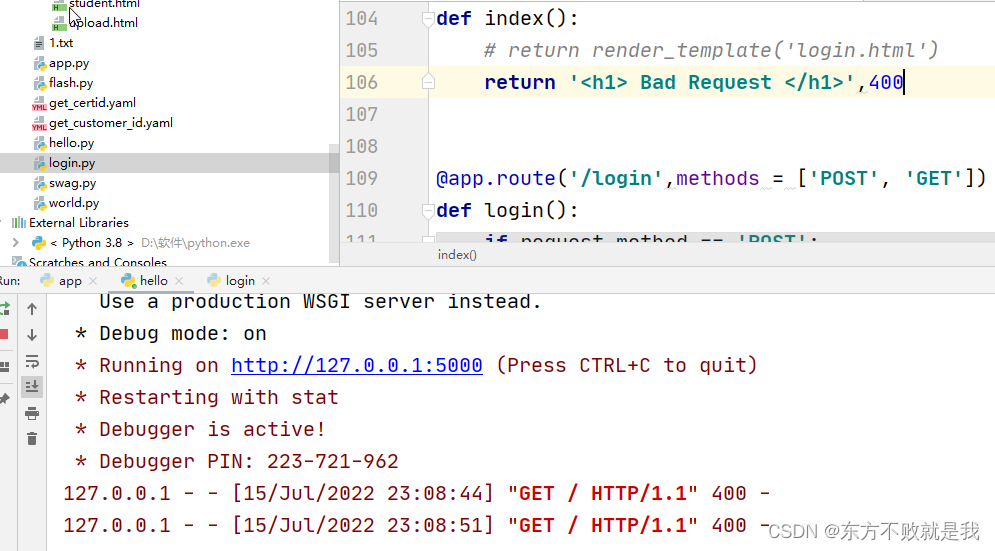Click the project tree vertical scrollbar
Screen dimensions: 995x551
333,203
